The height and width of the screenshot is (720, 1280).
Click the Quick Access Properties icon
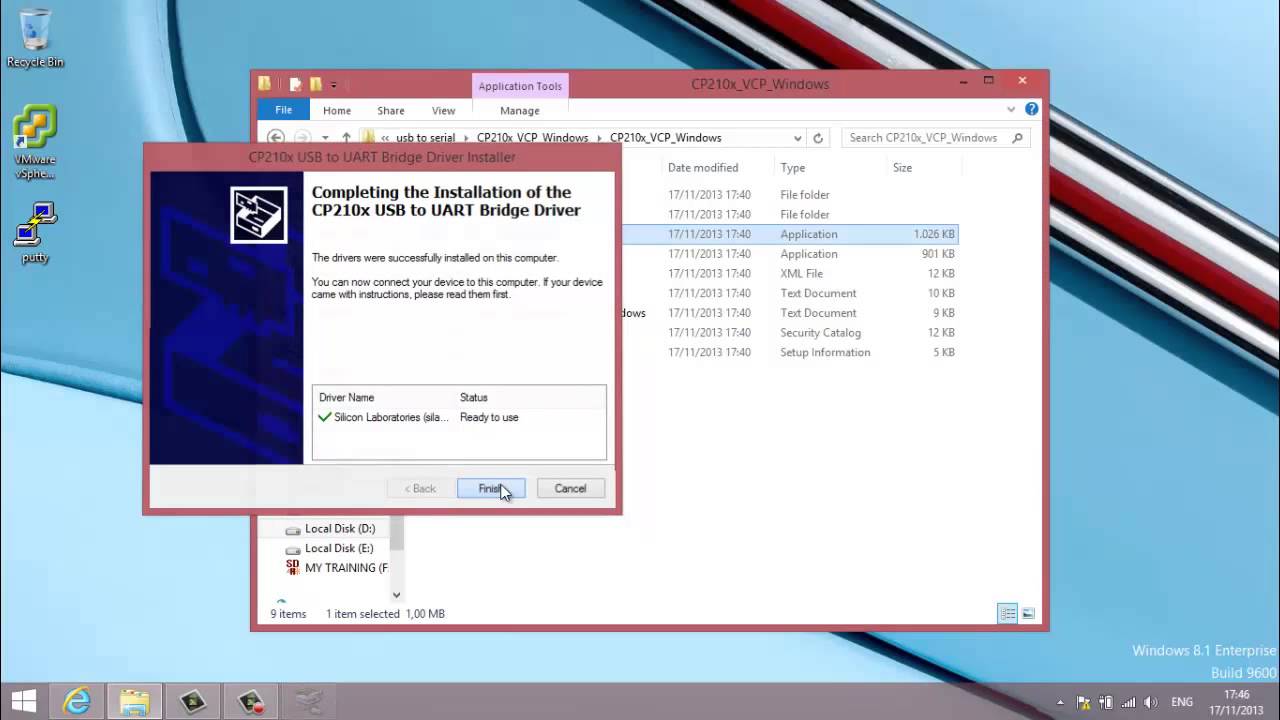point(297,84)
